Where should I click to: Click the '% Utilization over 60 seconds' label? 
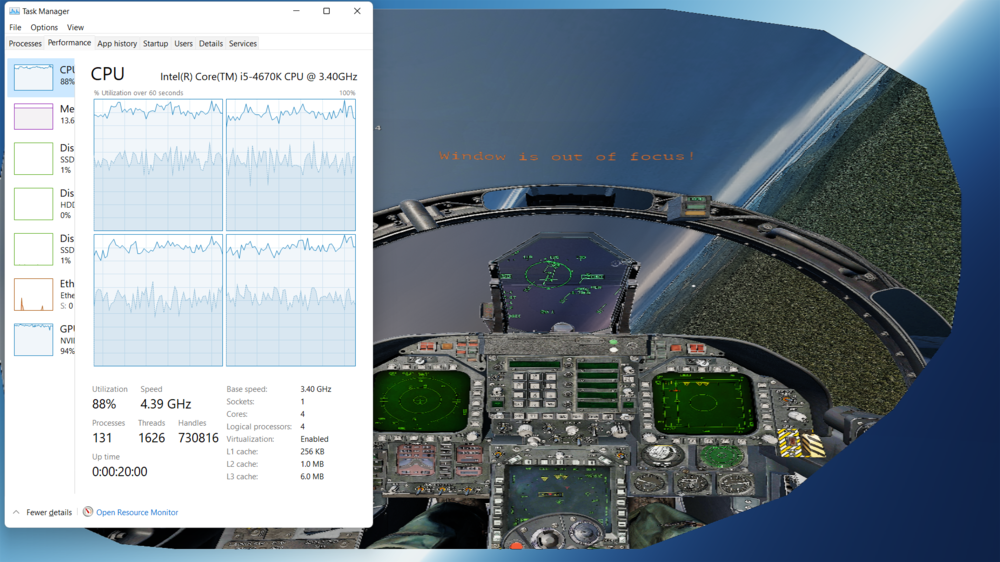point(138,92)
